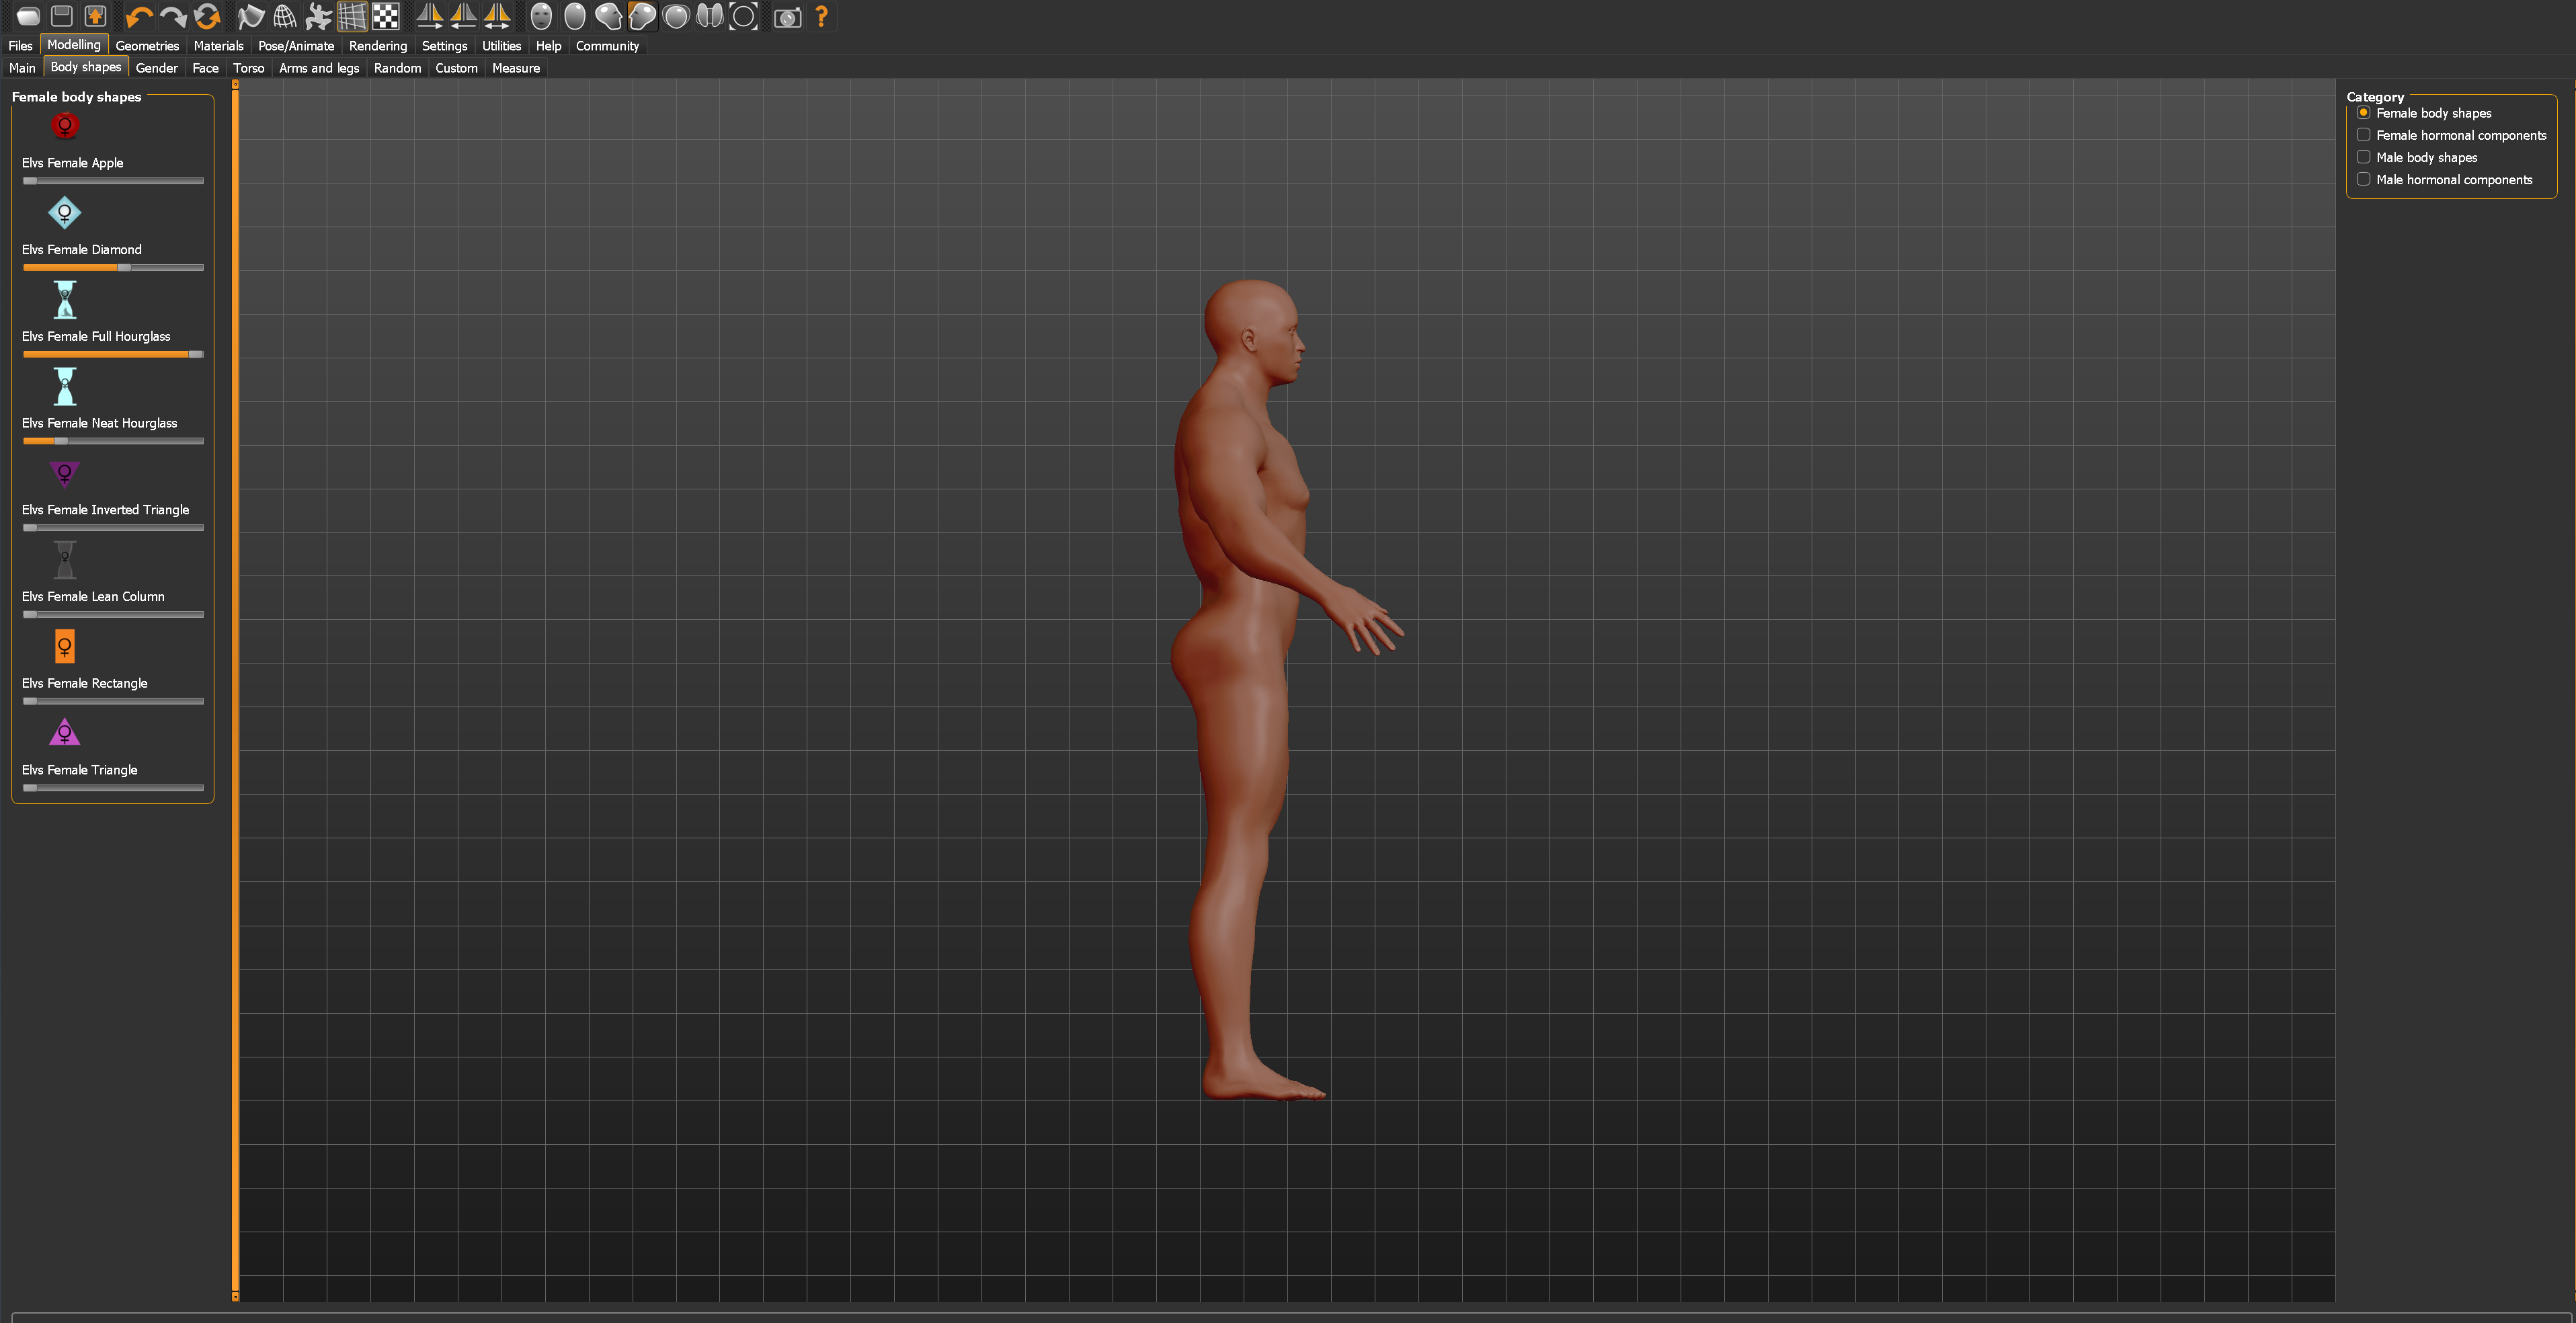This screenshot has width=2576, height=1323.
Task: Click the Undo arrow icon
Action: (139, 16)
